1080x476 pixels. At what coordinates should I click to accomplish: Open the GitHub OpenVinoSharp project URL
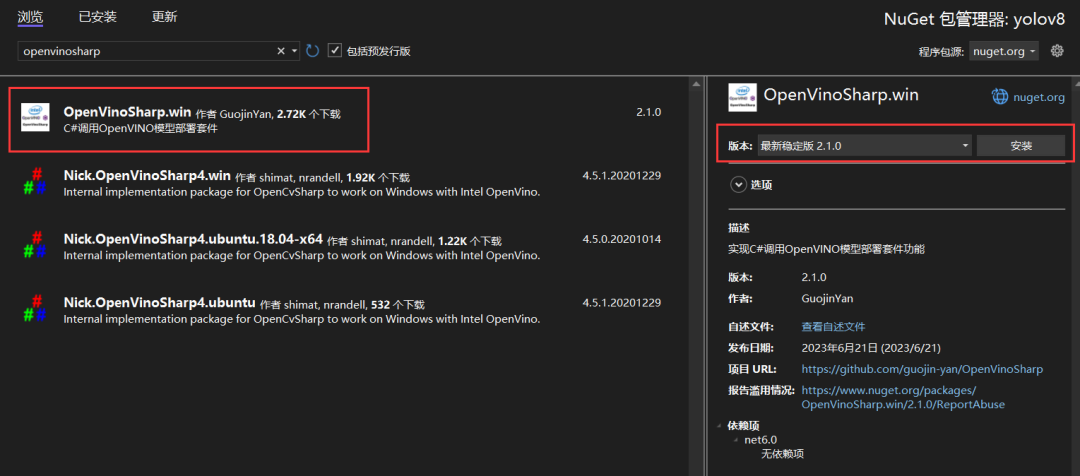point(922,369)
